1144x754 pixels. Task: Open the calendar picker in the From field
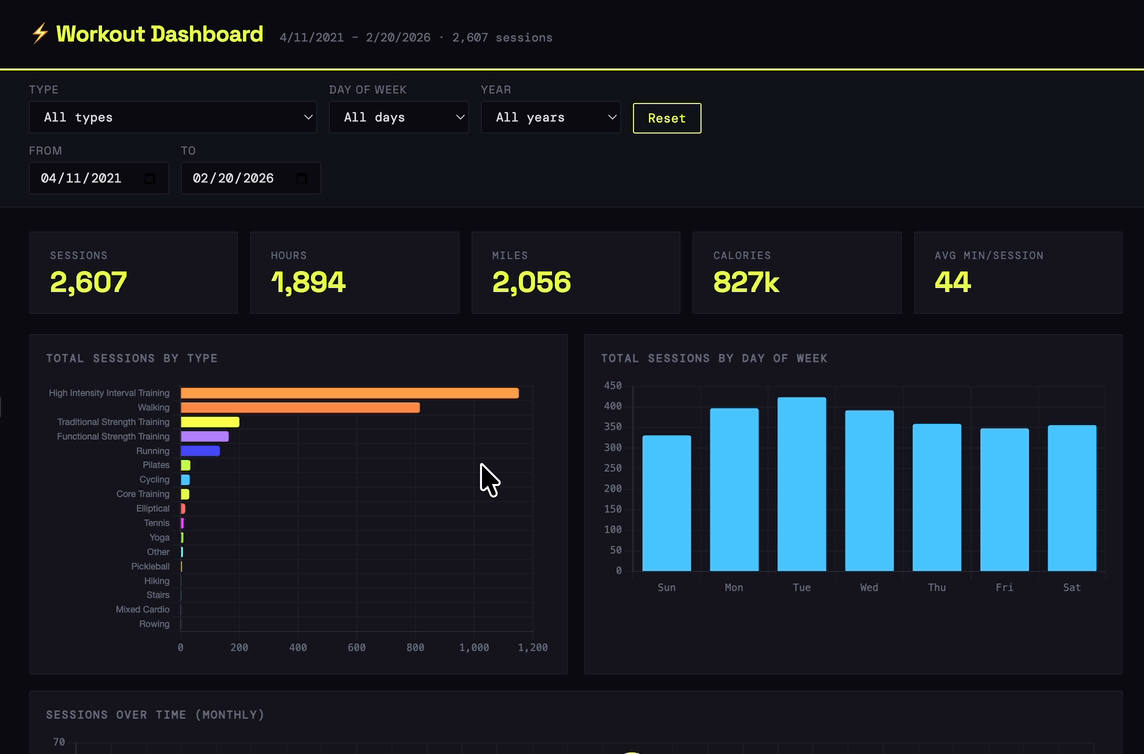tap(150, 178)
